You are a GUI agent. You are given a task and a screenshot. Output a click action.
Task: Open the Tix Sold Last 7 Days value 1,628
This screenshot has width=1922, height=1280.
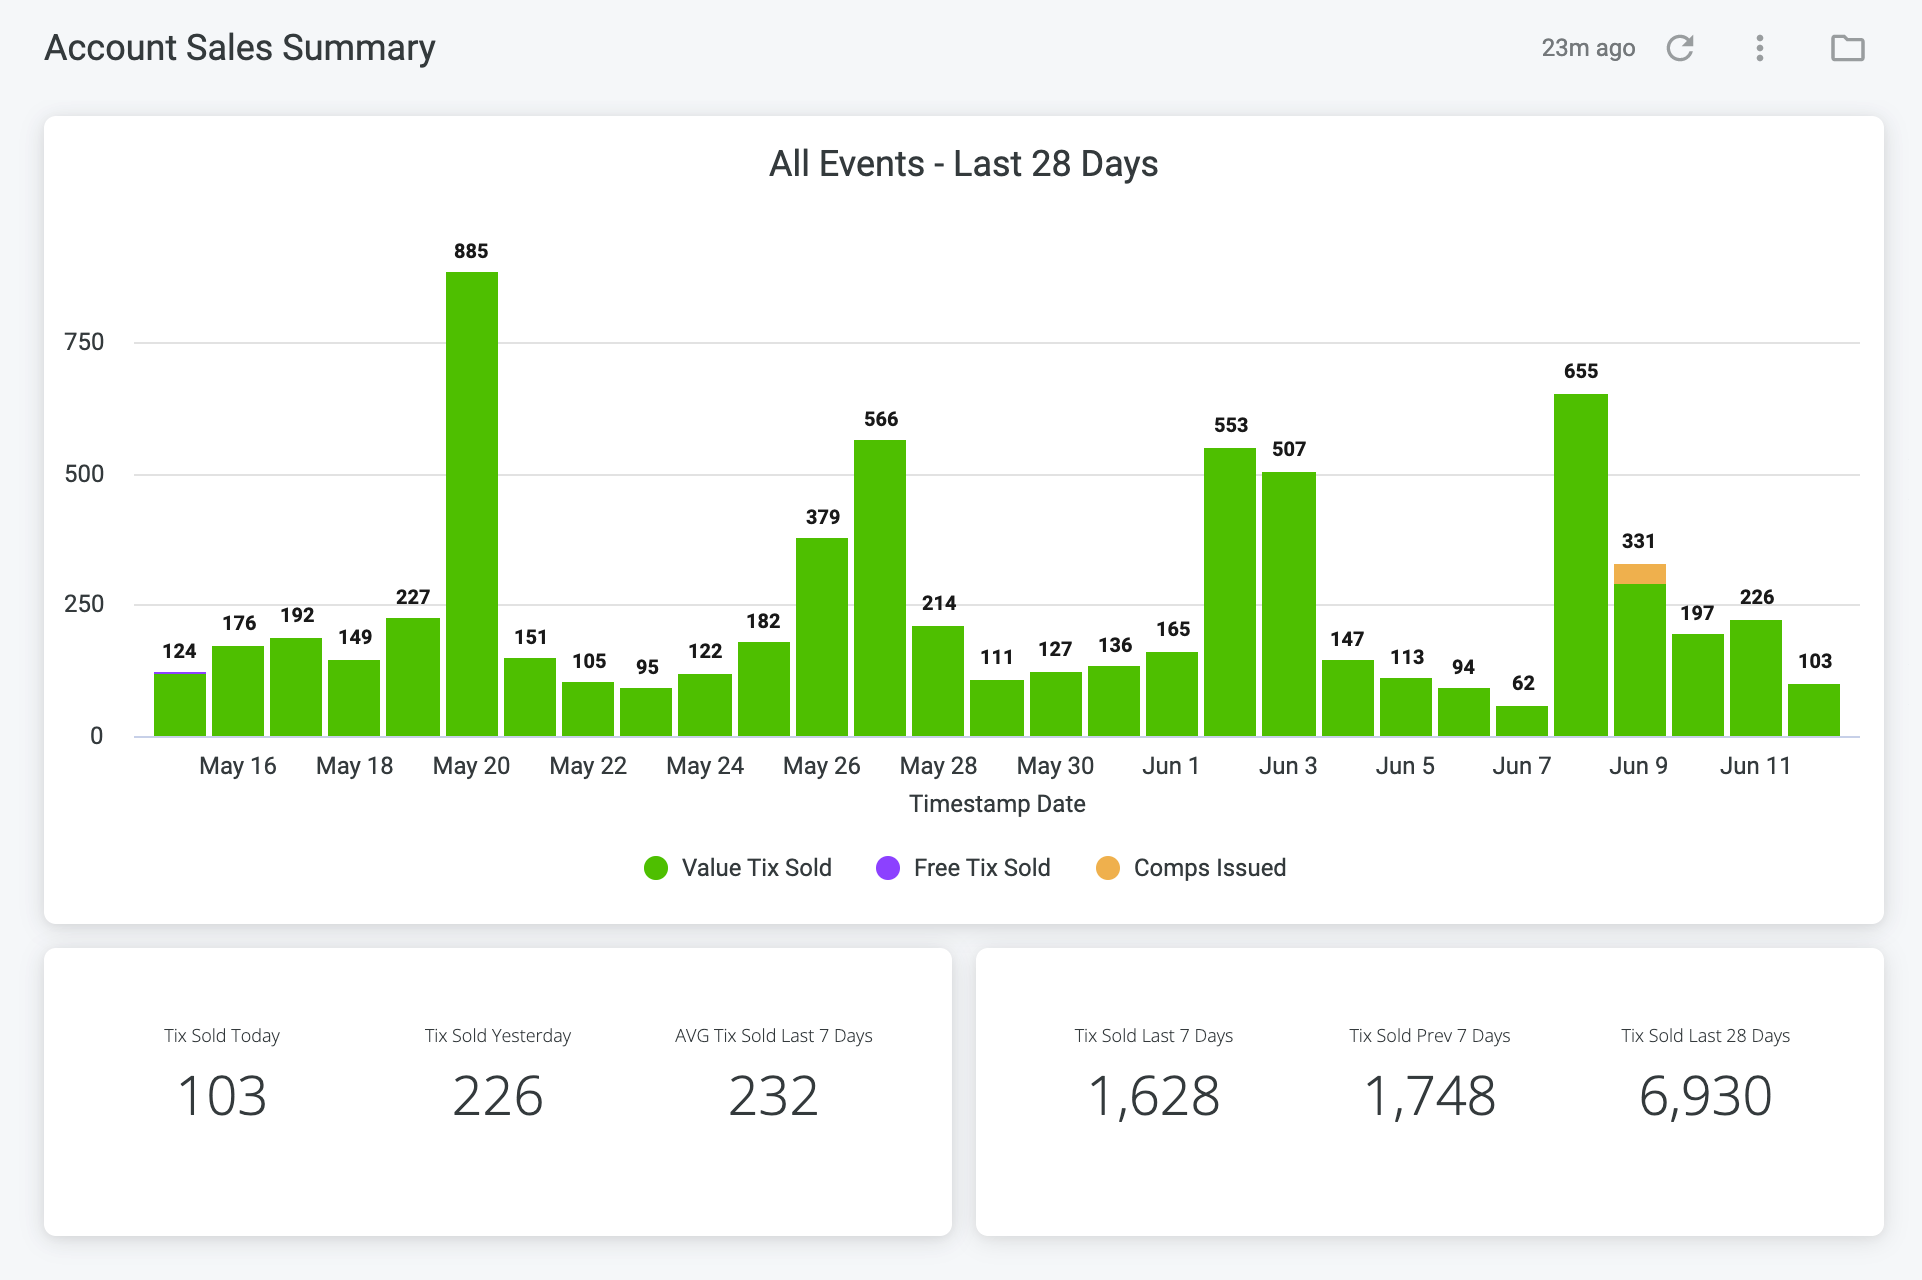point(1154,1096)
